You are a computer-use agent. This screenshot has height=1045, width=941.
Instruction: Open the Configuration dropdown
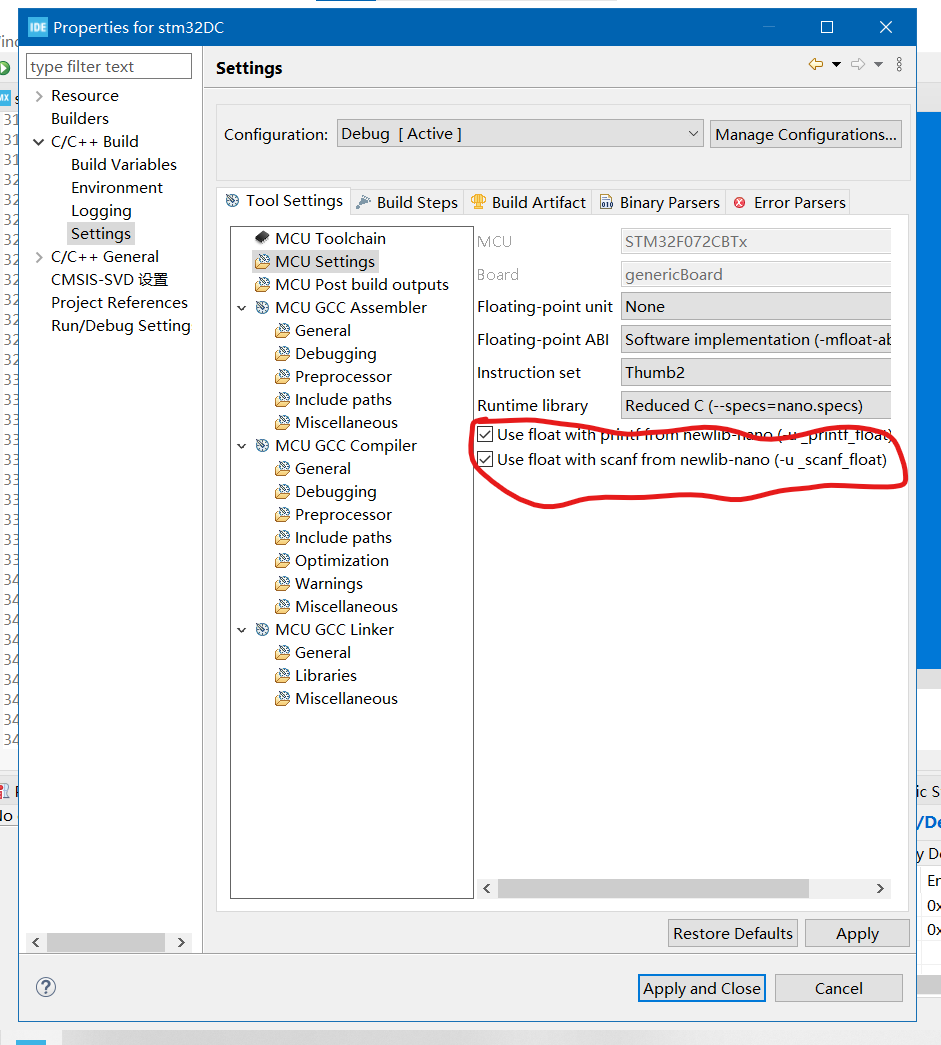tap(520, 134)
